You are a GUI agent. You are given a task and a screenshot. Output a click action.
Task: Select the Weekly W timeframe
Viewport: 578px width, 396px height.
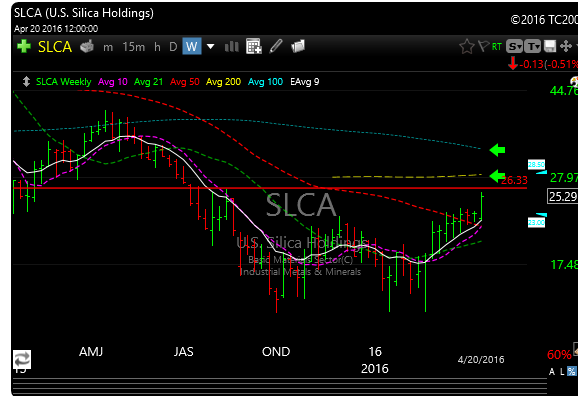pyautogui.click(x=192, y=46)
